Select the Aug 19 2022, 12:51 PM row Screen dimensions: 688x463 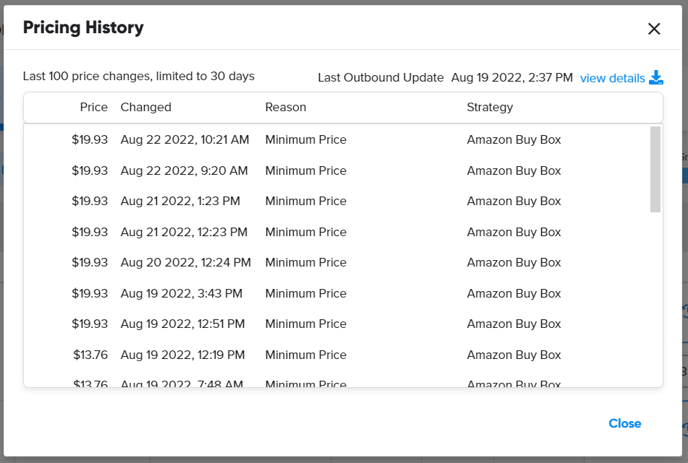pos(182,324)
